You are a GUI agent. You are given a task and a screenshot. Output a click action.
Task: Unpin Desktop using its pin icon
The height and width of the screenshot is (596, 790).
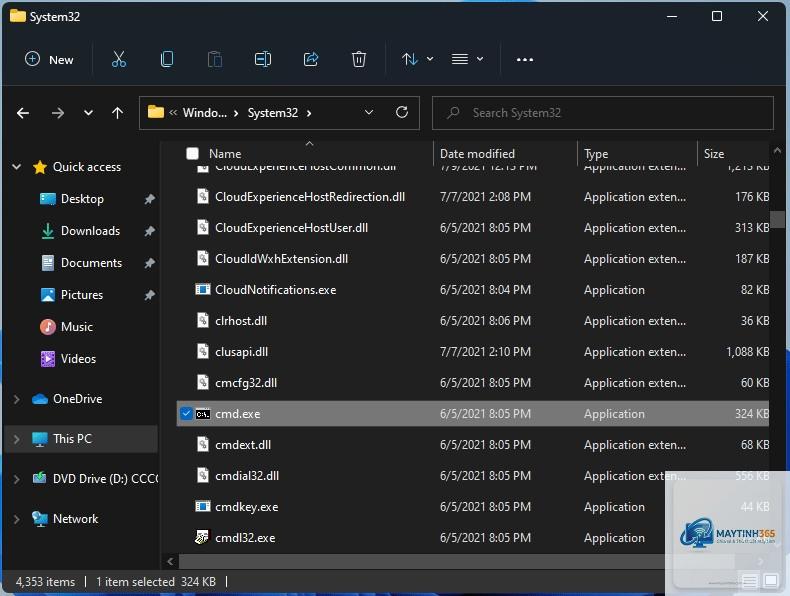pyautogui.click(x=150, y=199)
